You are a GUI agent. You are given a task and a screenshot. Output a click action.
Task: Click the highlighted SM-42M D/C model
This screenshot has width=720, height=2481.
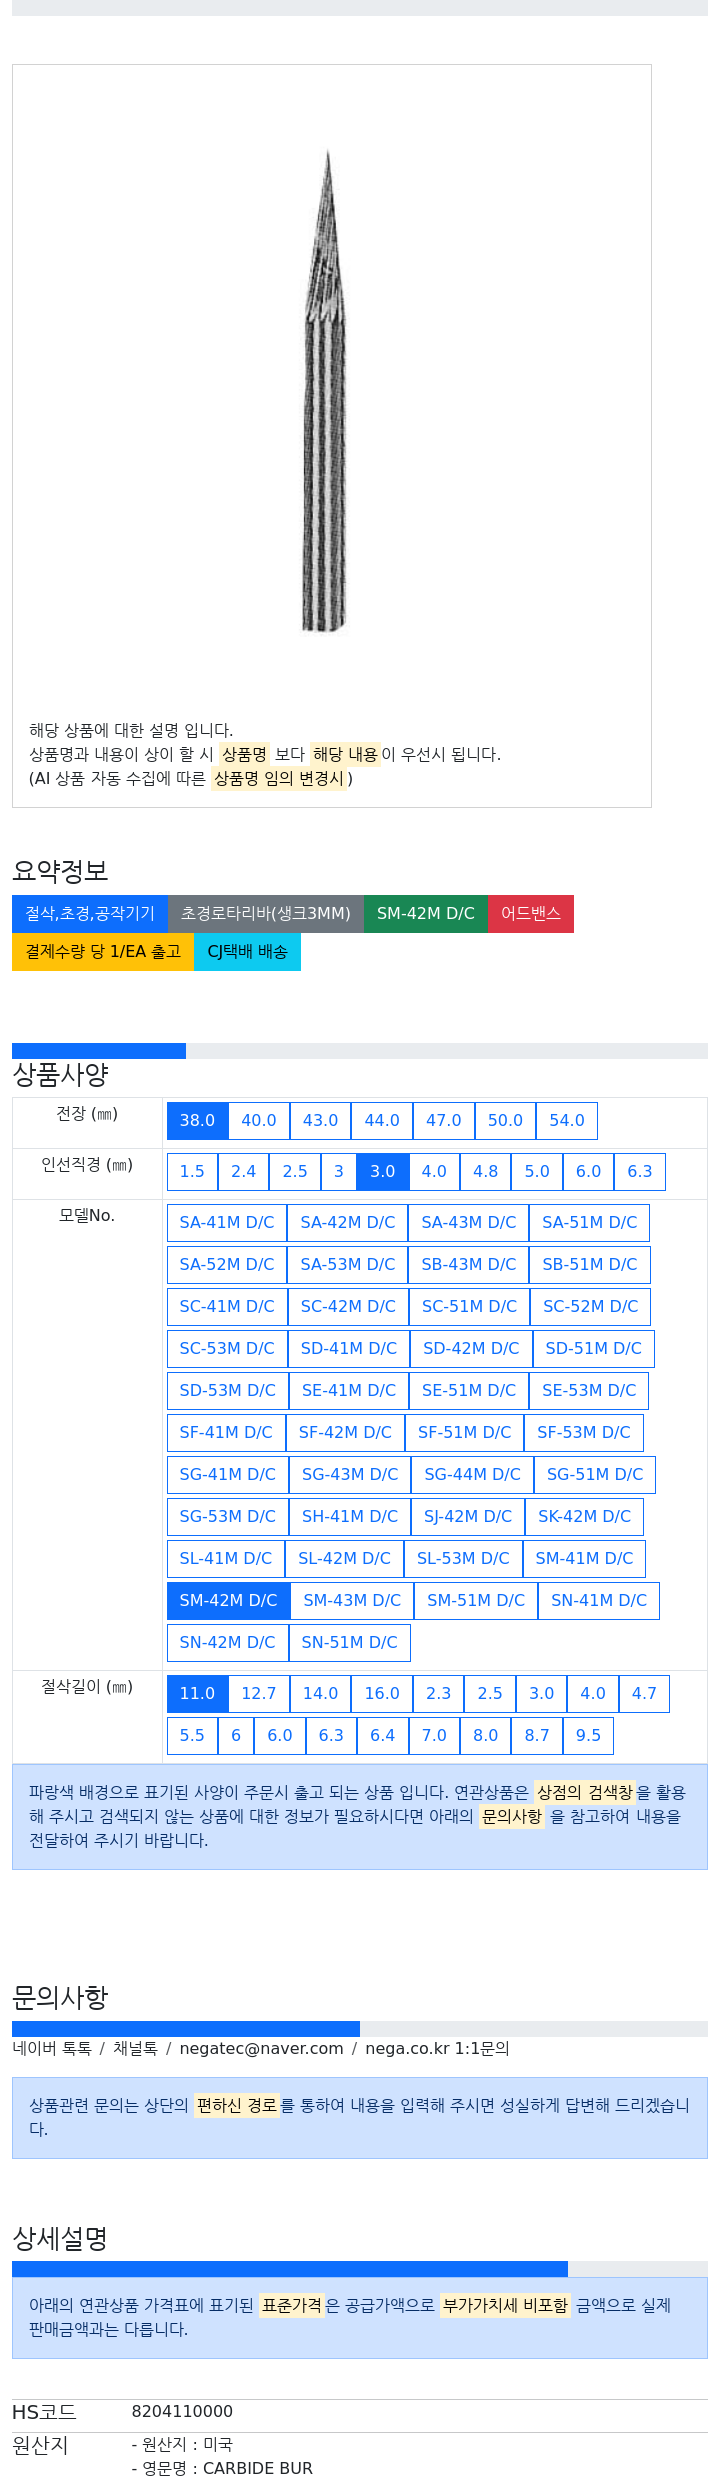pos(228,1601)
